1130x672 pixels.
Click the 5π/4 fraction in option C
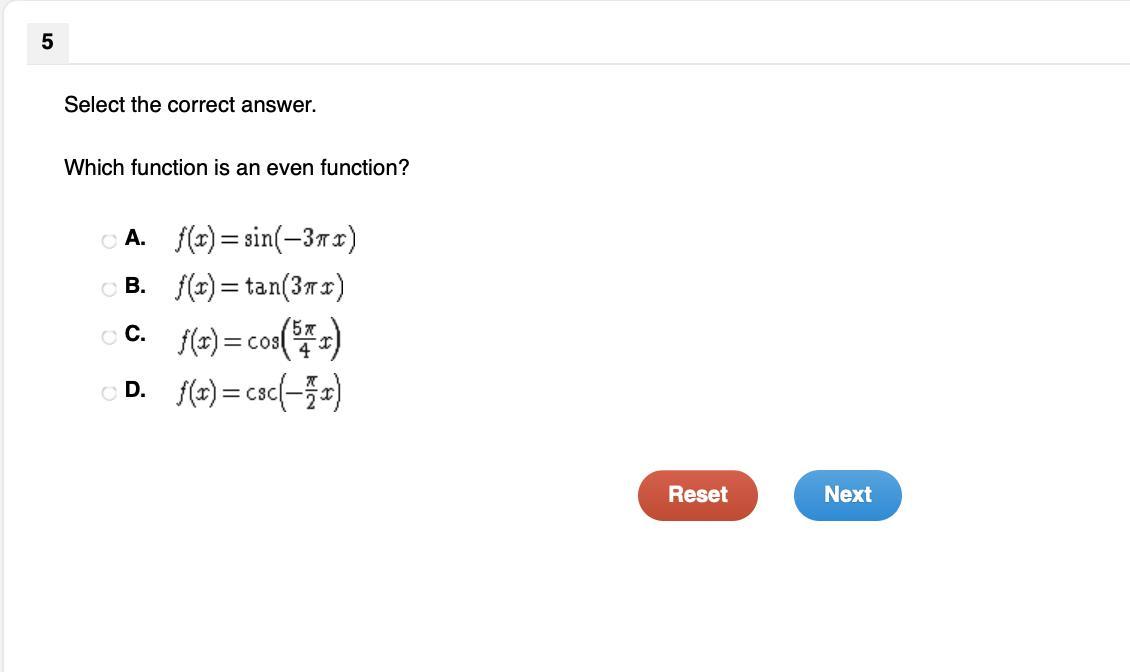(x=303, y=339)
